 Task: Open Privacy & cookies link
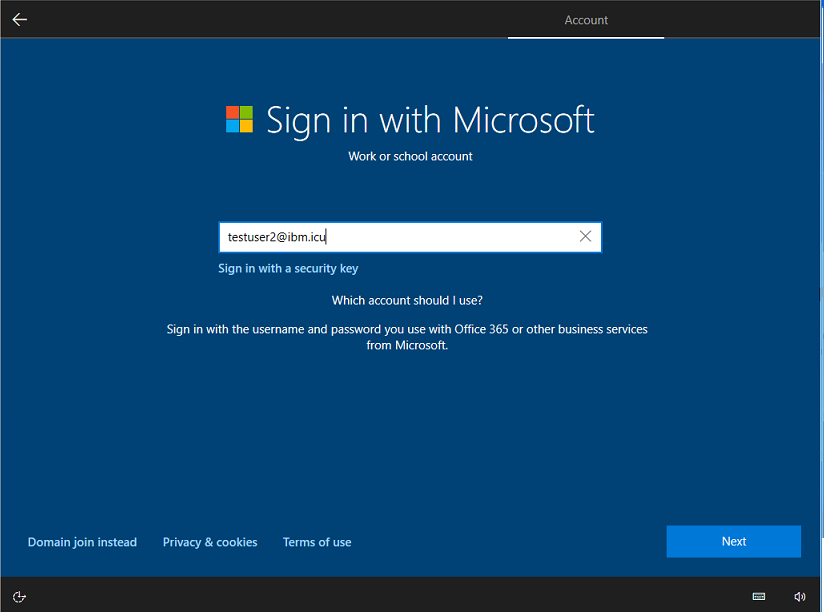click(210, 542)
